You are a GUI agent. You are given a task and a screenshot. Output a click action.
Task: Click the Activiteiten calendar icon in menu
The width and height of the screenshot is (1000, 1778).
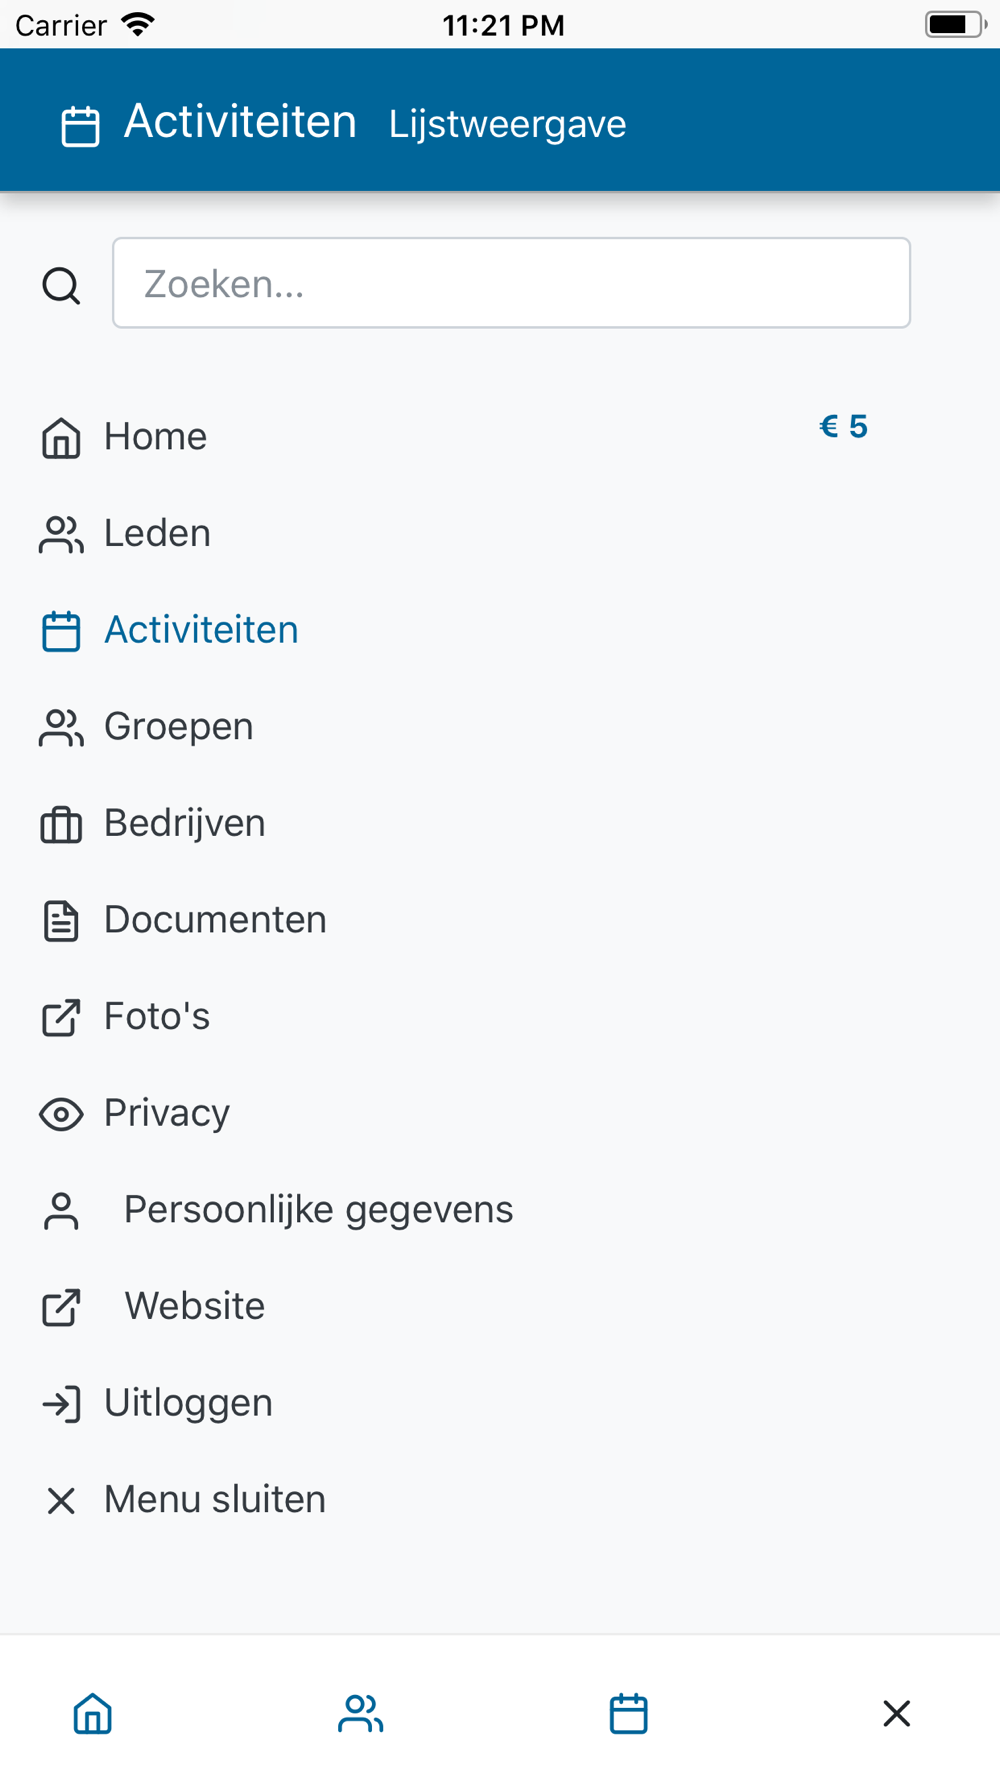pyautogui.click(x=61, y=631)
